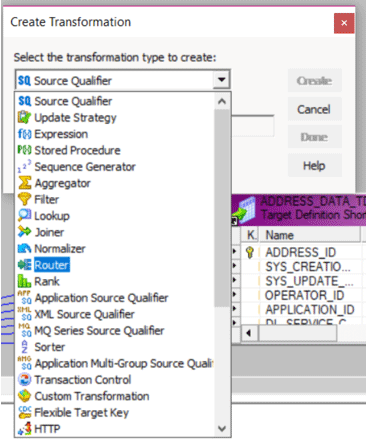Click the Update Strategy icon

(x=24, y=117)
